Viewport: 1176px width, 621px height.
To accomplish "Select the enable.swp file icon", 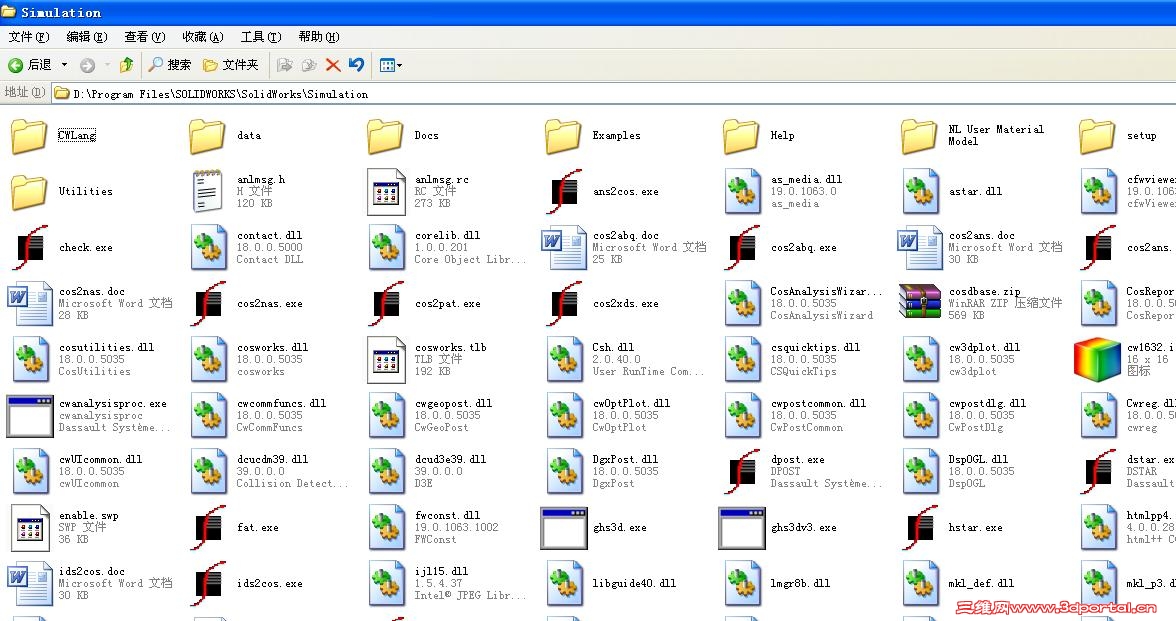I will [x=30, y=527].
